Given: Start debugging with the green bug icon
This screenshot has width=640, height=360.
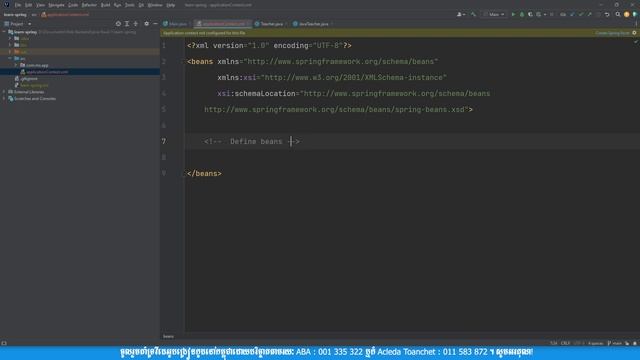Looking at the screenshot, I should (522, 14).
